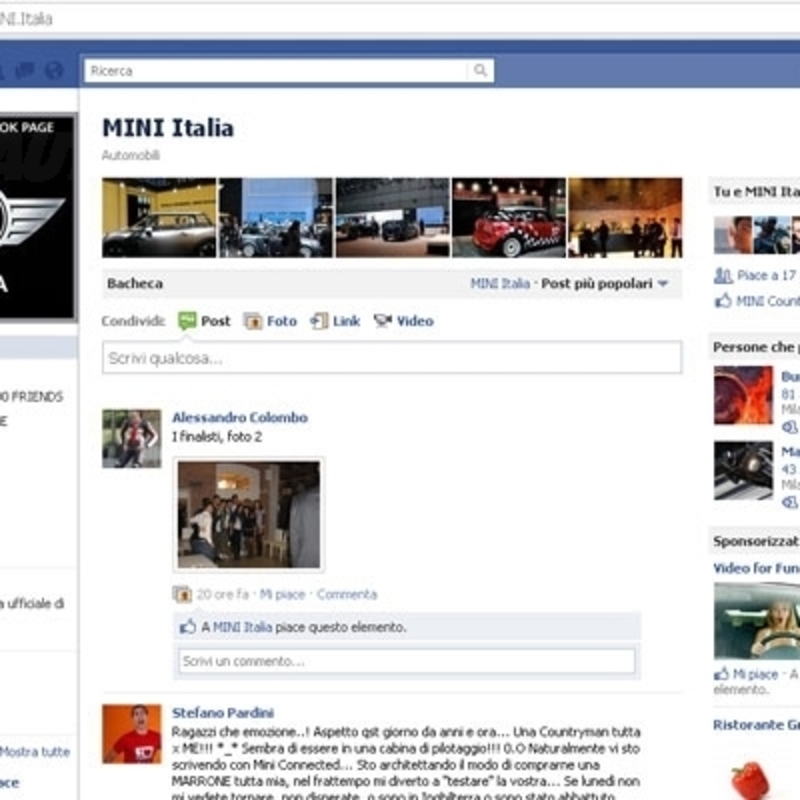Click the people icon beside Piace a 17
Screen dimensions: 800x800
pos(723,276)
